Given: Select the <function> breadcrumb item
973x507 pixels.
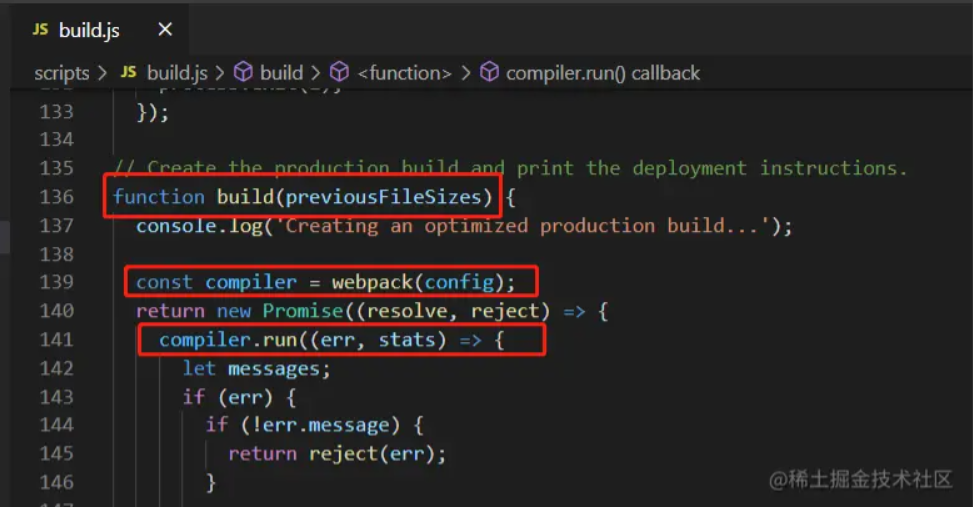Looking at the screenshot, I should 404,73.
